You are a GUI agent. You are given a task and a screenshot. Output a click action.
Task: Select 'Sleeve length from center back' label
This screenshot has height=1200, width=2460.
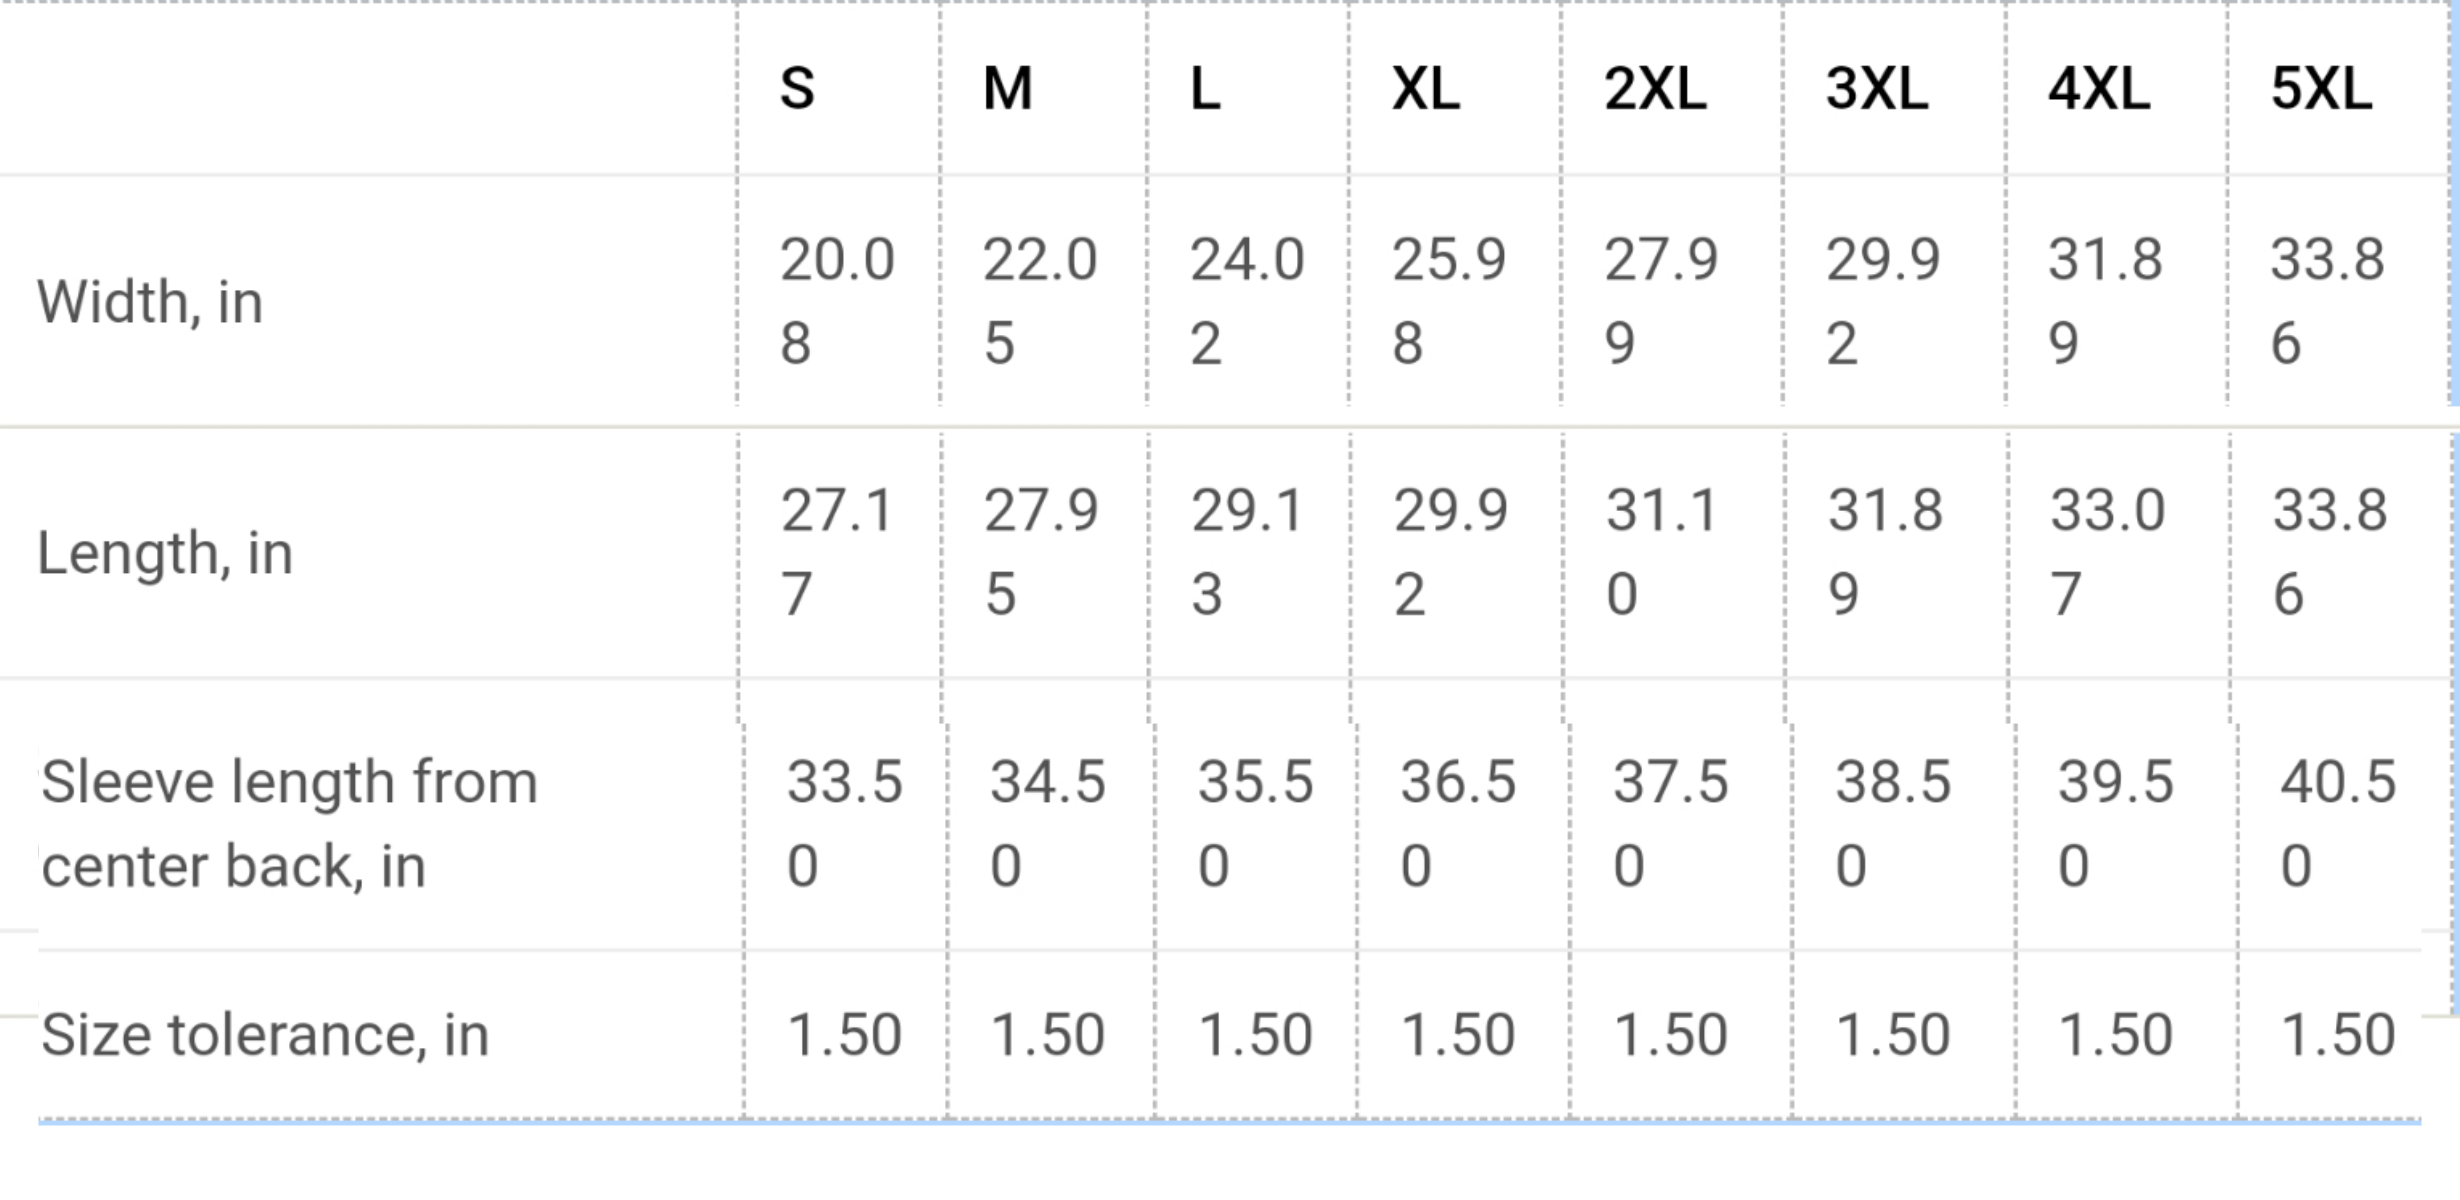(x=289, y=823)
